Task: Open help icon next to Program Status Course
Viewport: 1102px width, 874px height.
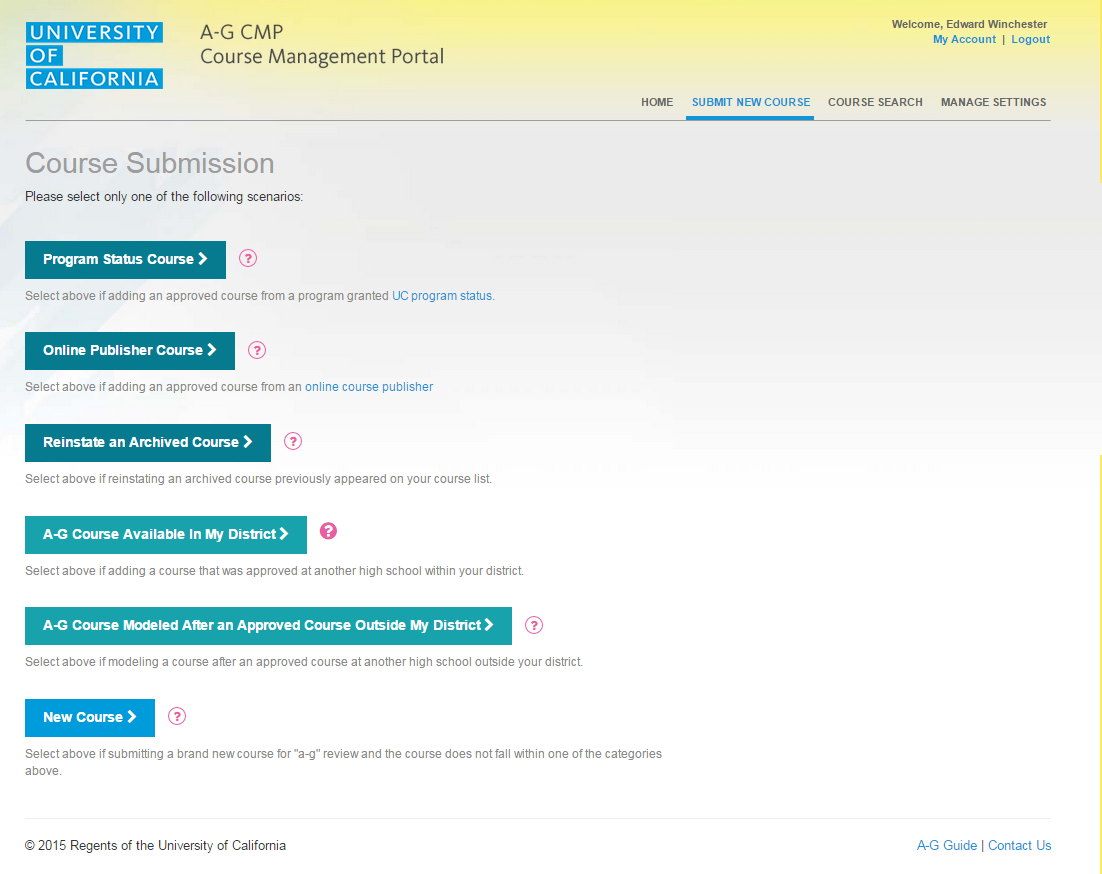Action: click(x=247, y=259)
